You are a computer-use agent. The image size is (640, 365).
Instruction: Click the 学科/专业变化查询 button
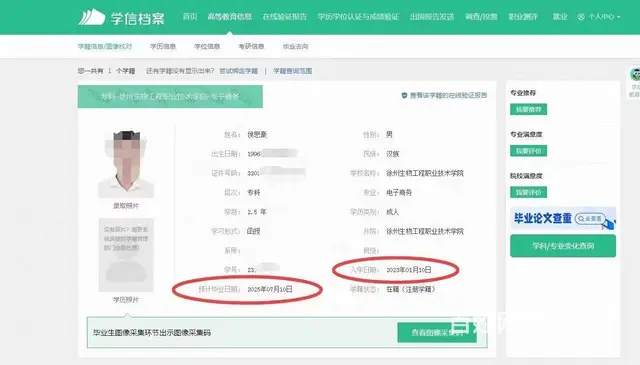coord(563,246)
